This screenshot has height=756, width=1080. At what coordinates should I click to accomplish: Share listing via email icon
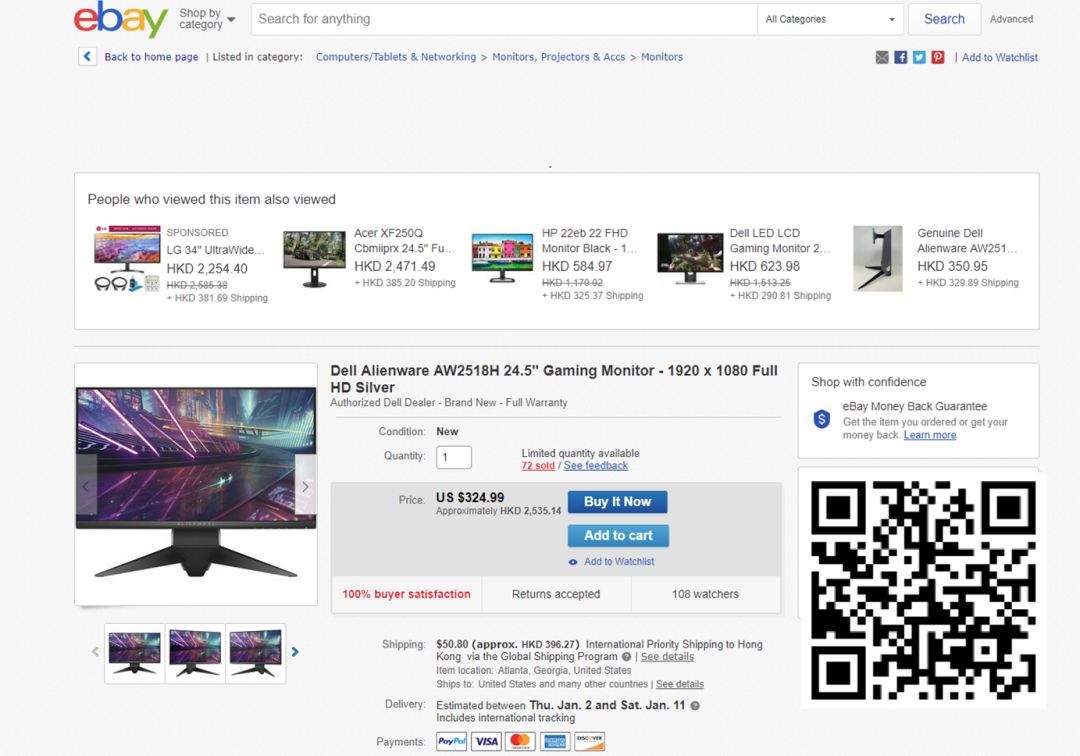(x=882, y=58)
